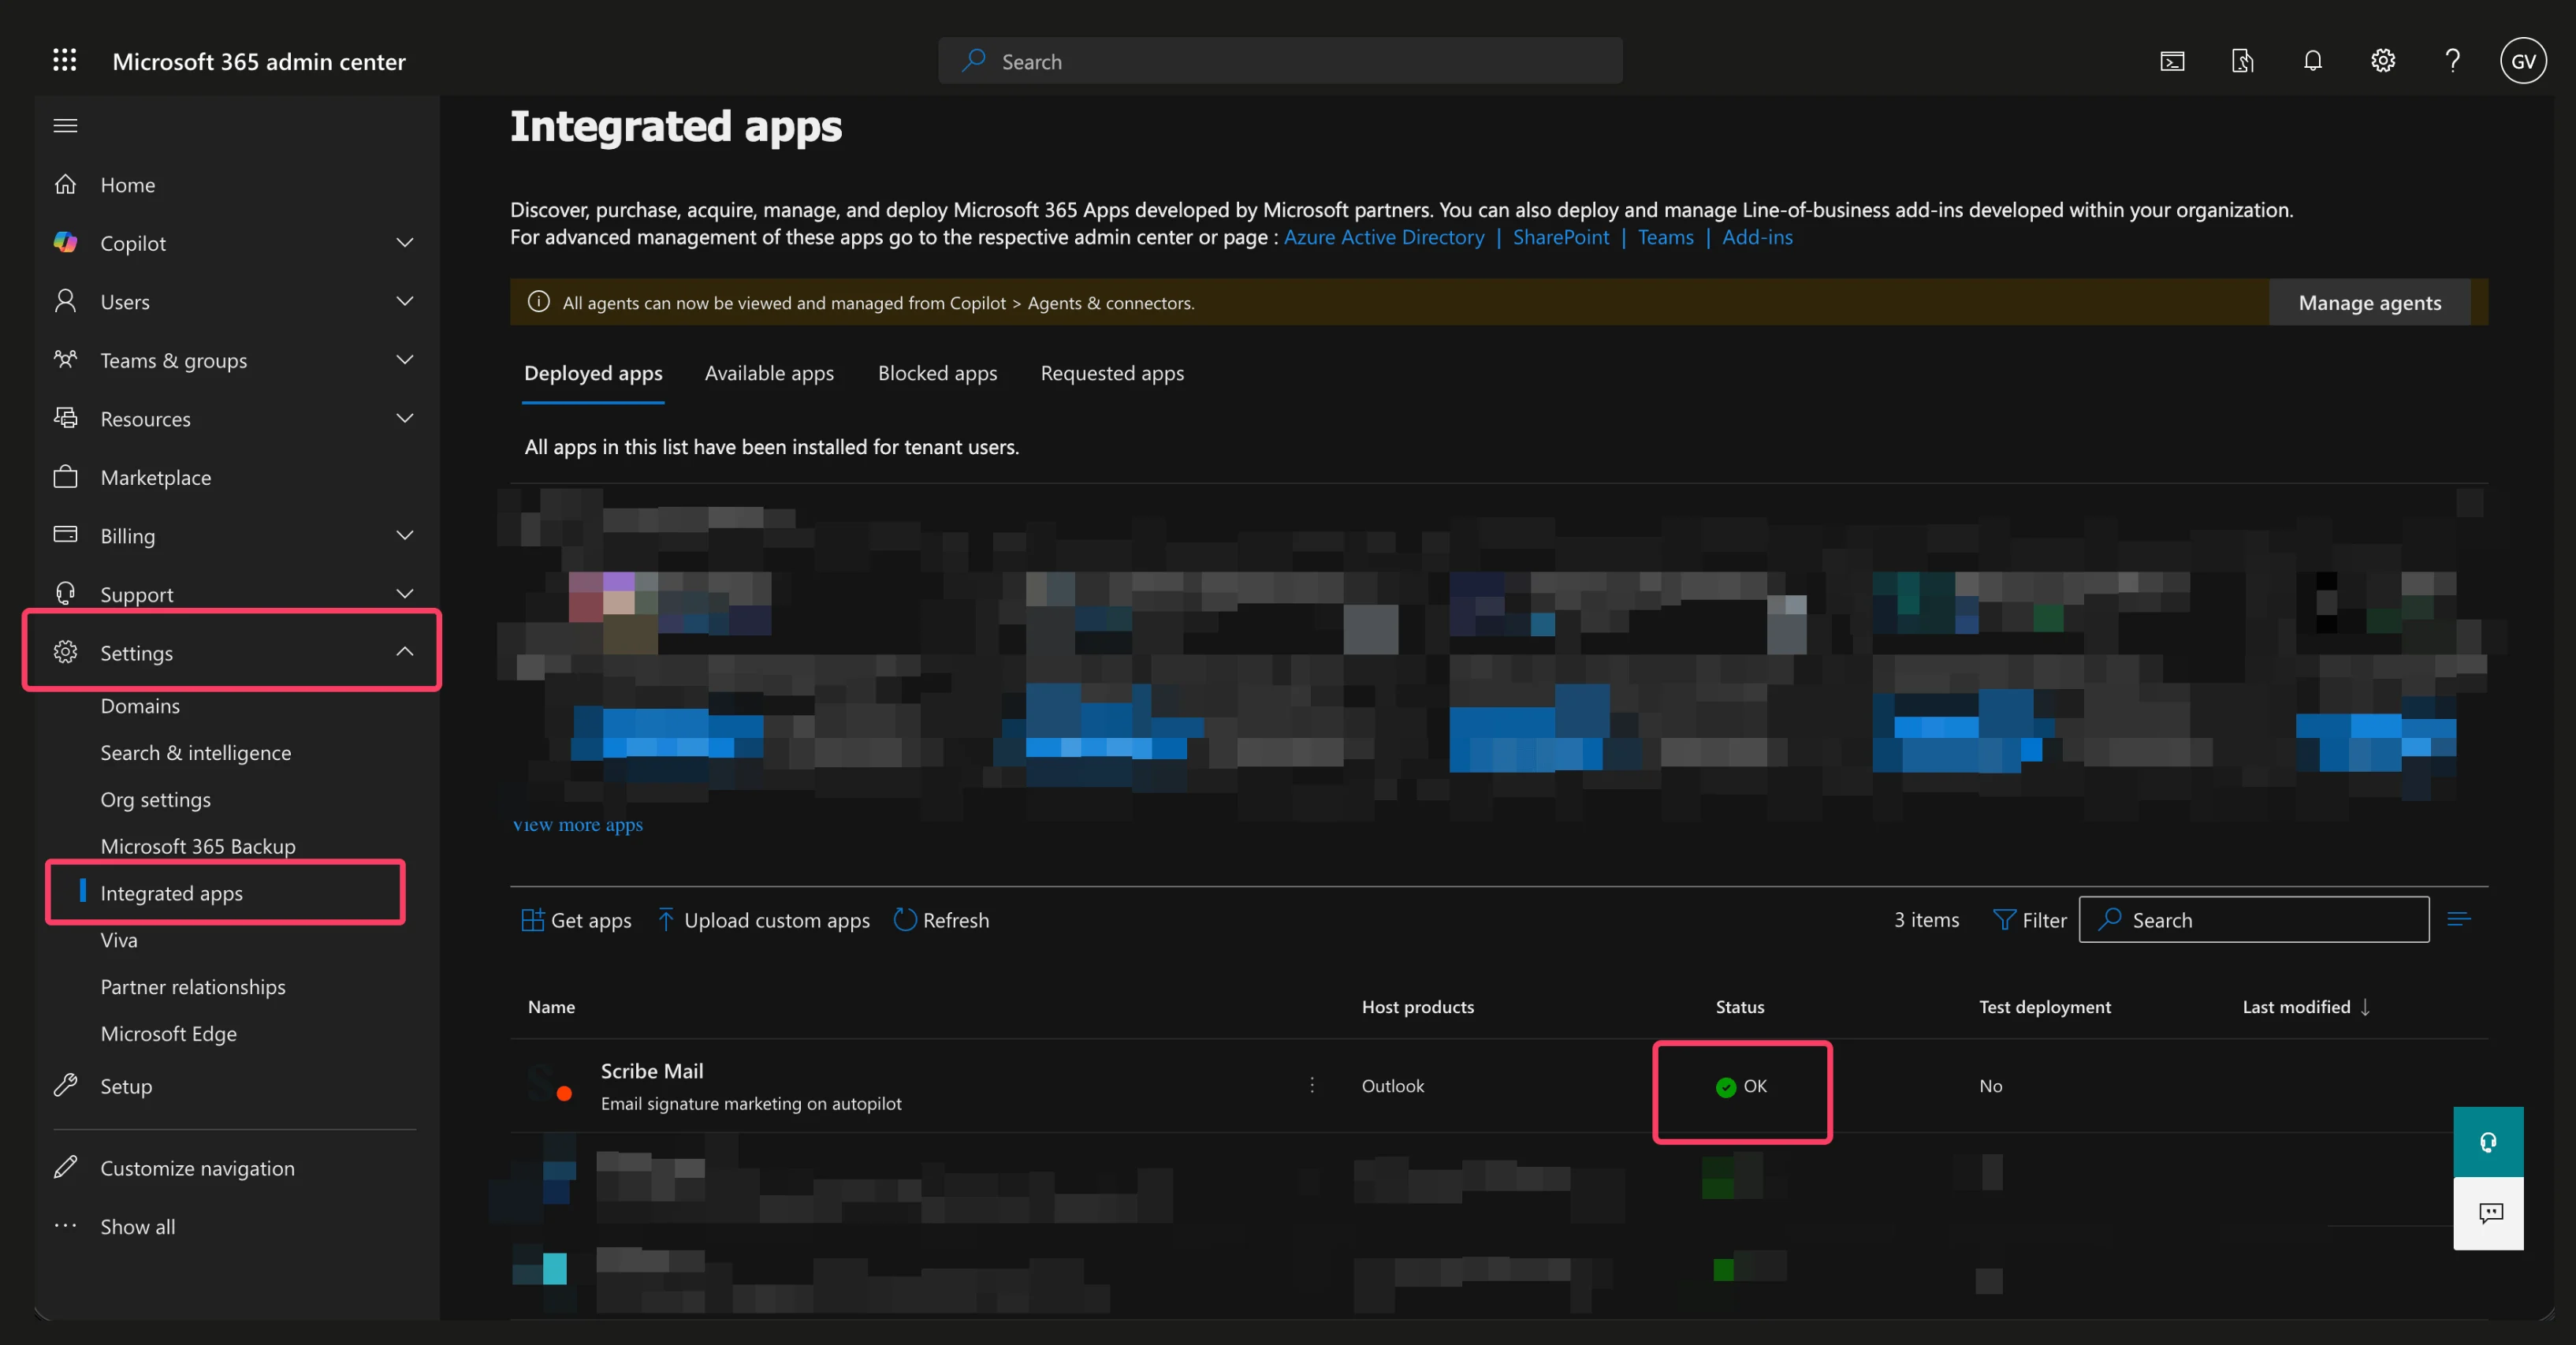Open the app launcher waffle icon
The width and height of the screenshot is (2576, 1345).
click(65, 60)
